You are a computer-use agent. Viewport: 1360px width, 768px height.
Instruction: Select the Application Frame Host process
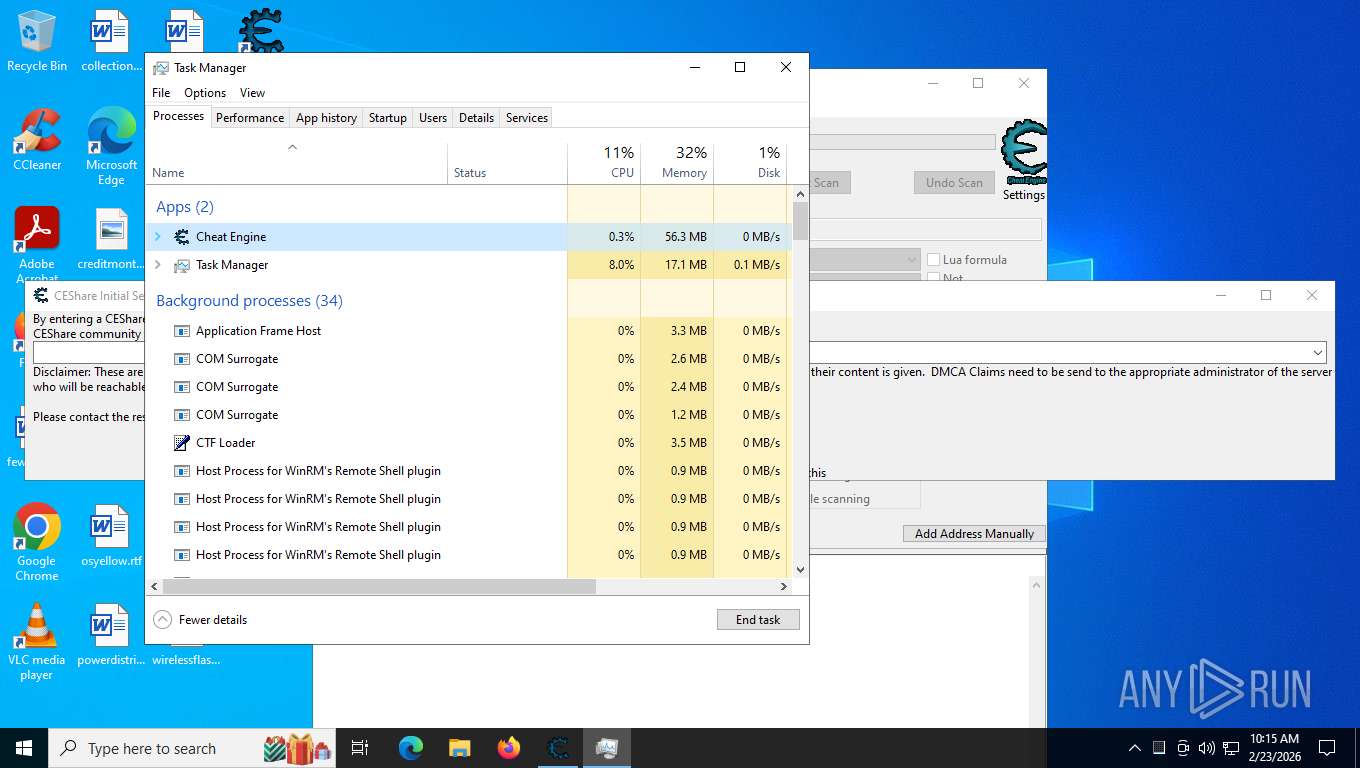pos(469,331)
